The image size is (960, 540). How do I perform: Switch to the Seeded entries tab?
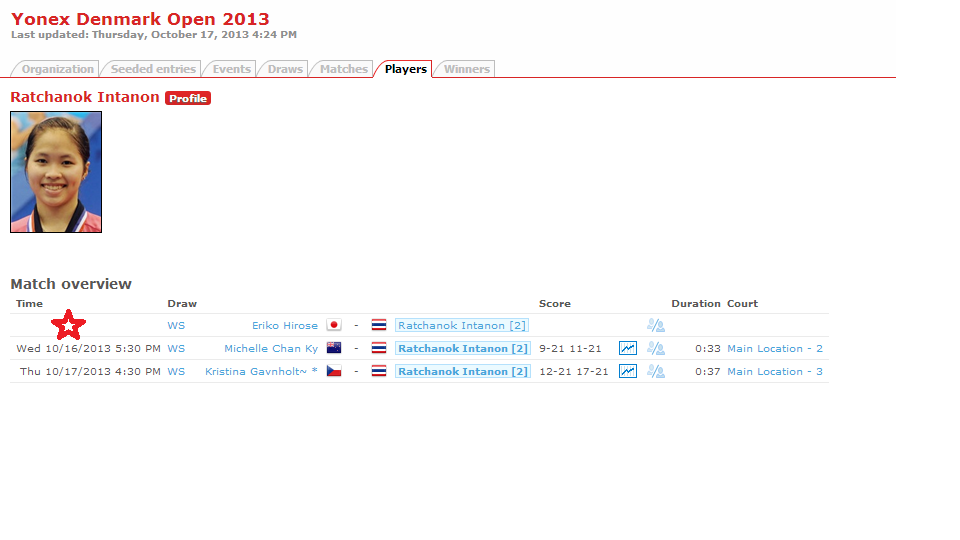[x=152, y=69]
